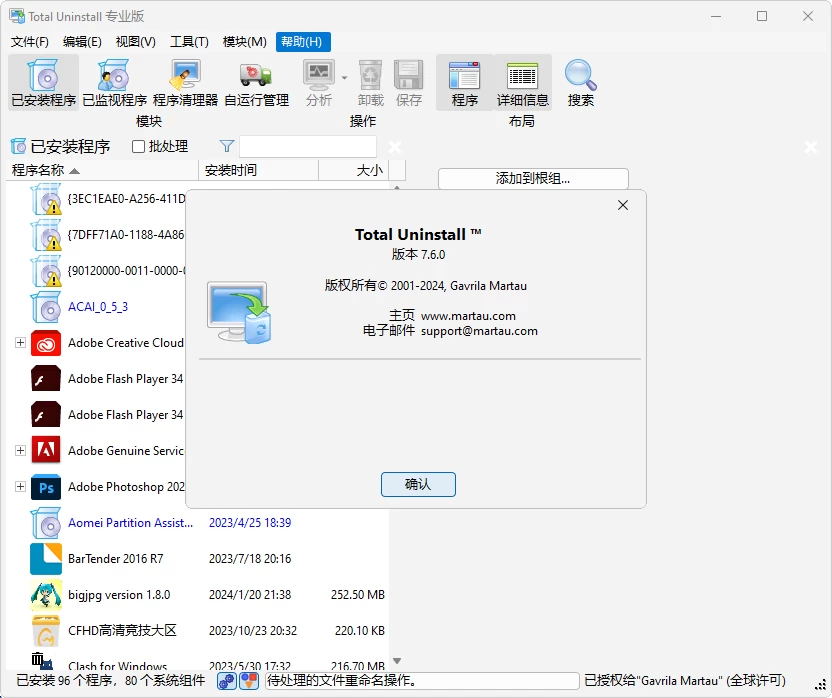Select the BarTender 2016 R7 name
This screenshot has width=832, height=698.
pos(116,559)
